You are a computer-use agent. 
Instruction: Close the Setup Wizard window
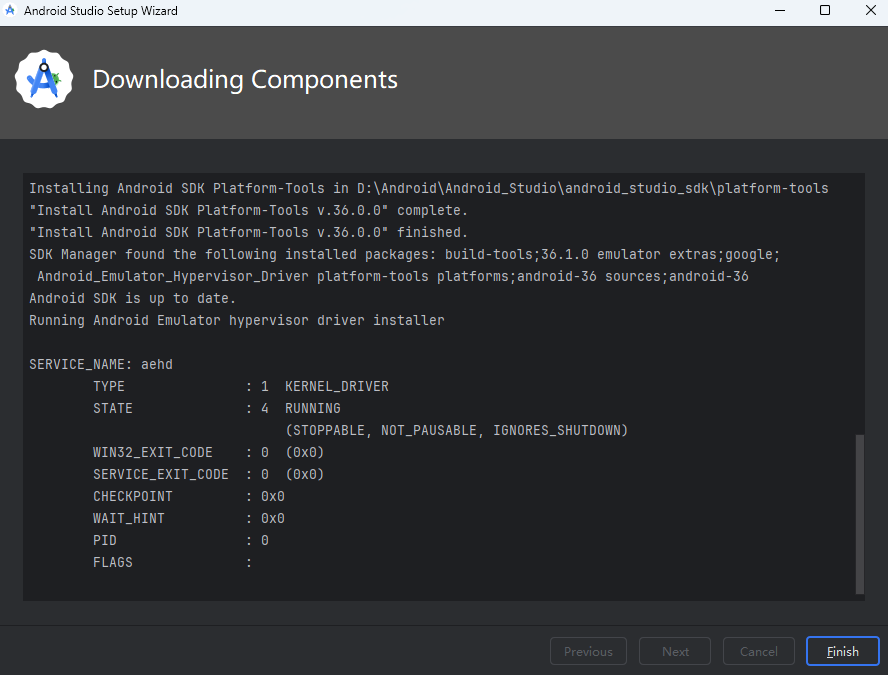[870, 11]
